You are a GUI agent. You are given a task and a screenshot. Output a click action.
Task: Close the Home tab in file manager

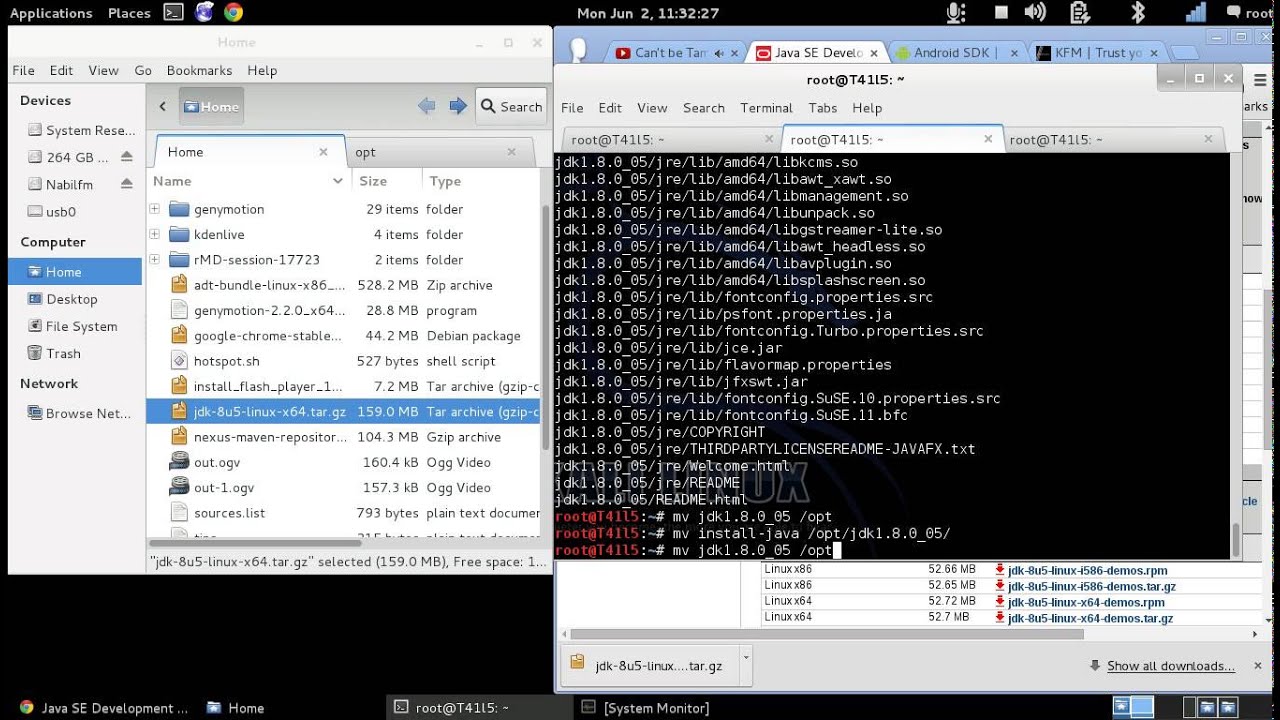point(323,152)
